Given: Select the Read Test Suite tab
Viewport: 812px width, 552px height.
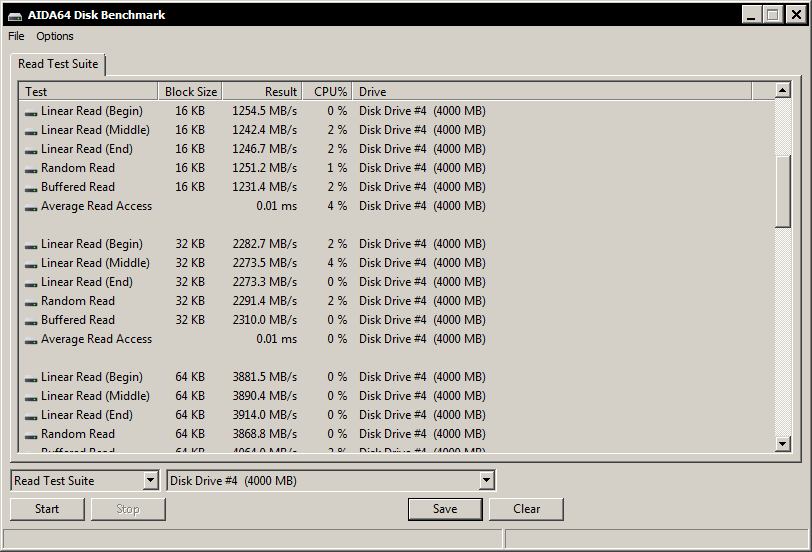Looking at the screenshot, I should tap(58, 64).
